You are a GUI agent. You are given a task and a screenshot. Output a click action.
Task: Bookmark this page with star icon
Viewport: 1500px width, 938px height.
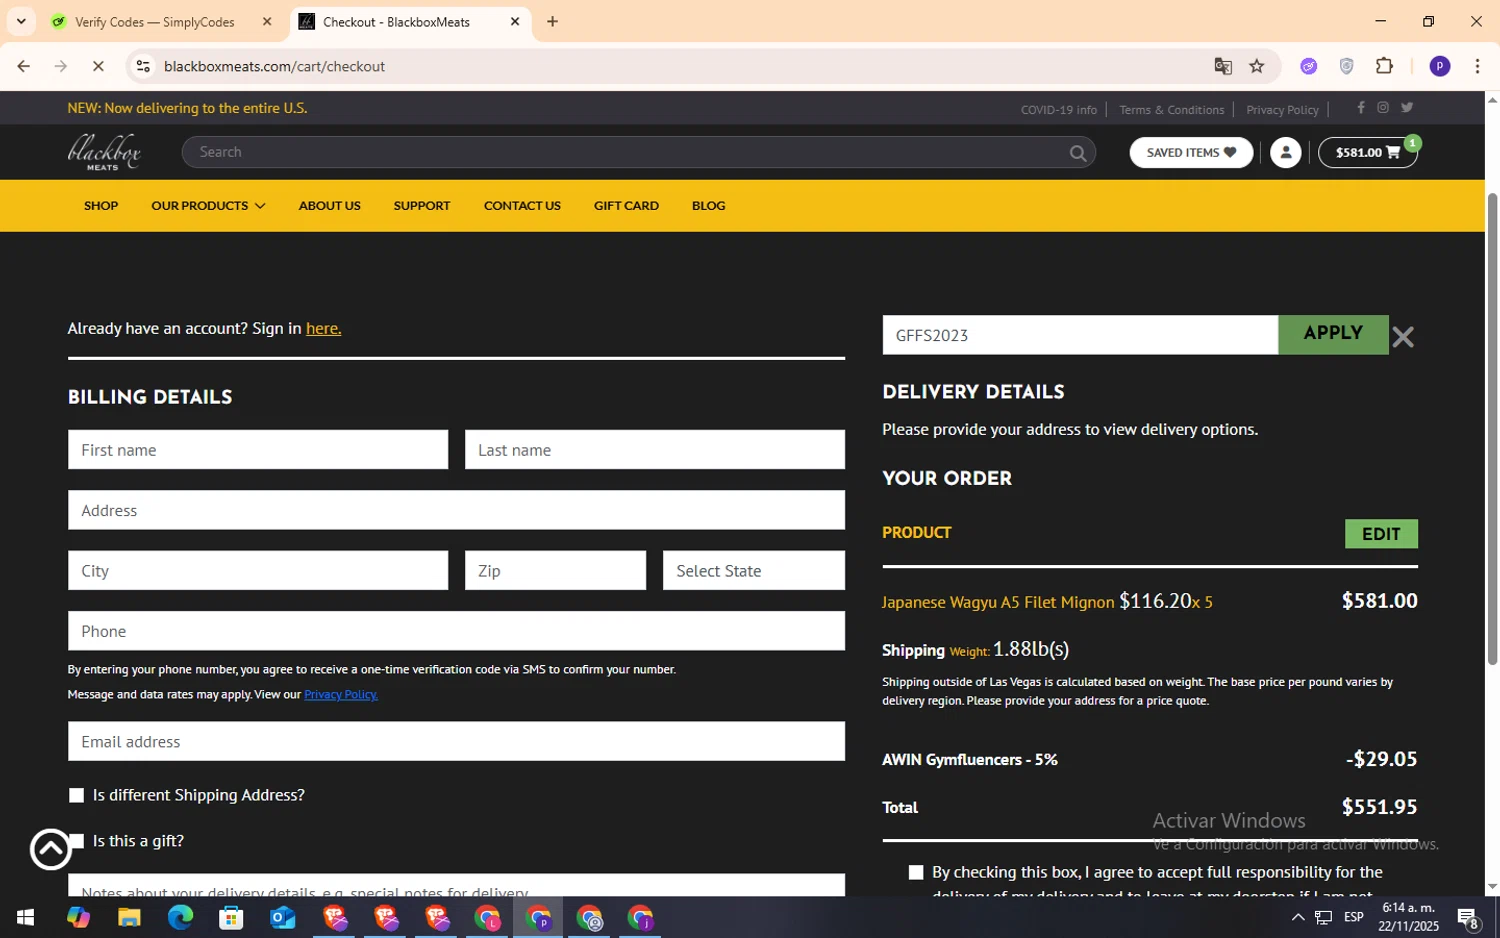[x=1257, y=66]
